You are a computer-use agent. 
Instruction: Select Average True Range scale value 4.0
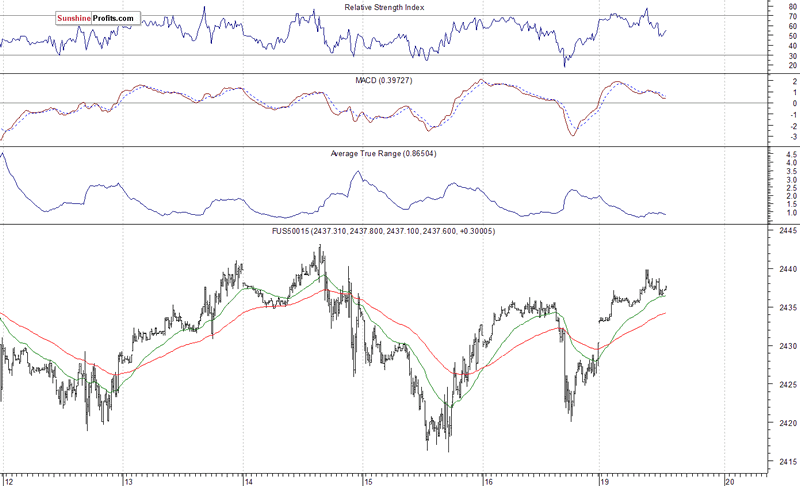(x=792, y=163)
